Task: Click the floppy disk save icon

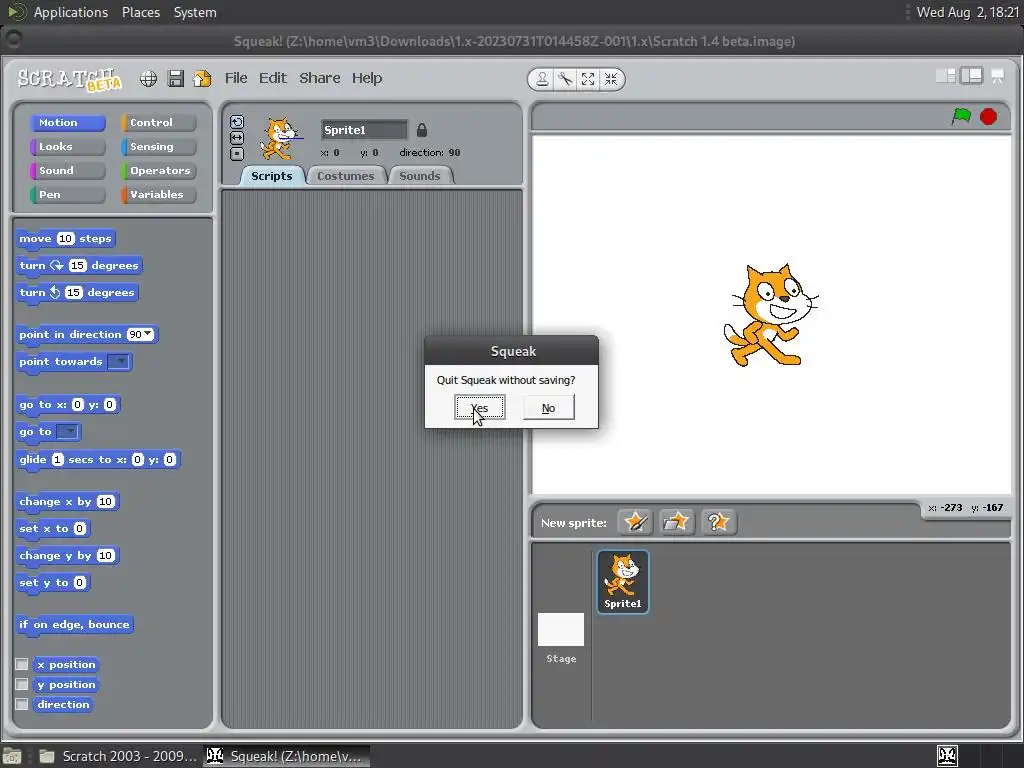Action: tap(176, 79)
